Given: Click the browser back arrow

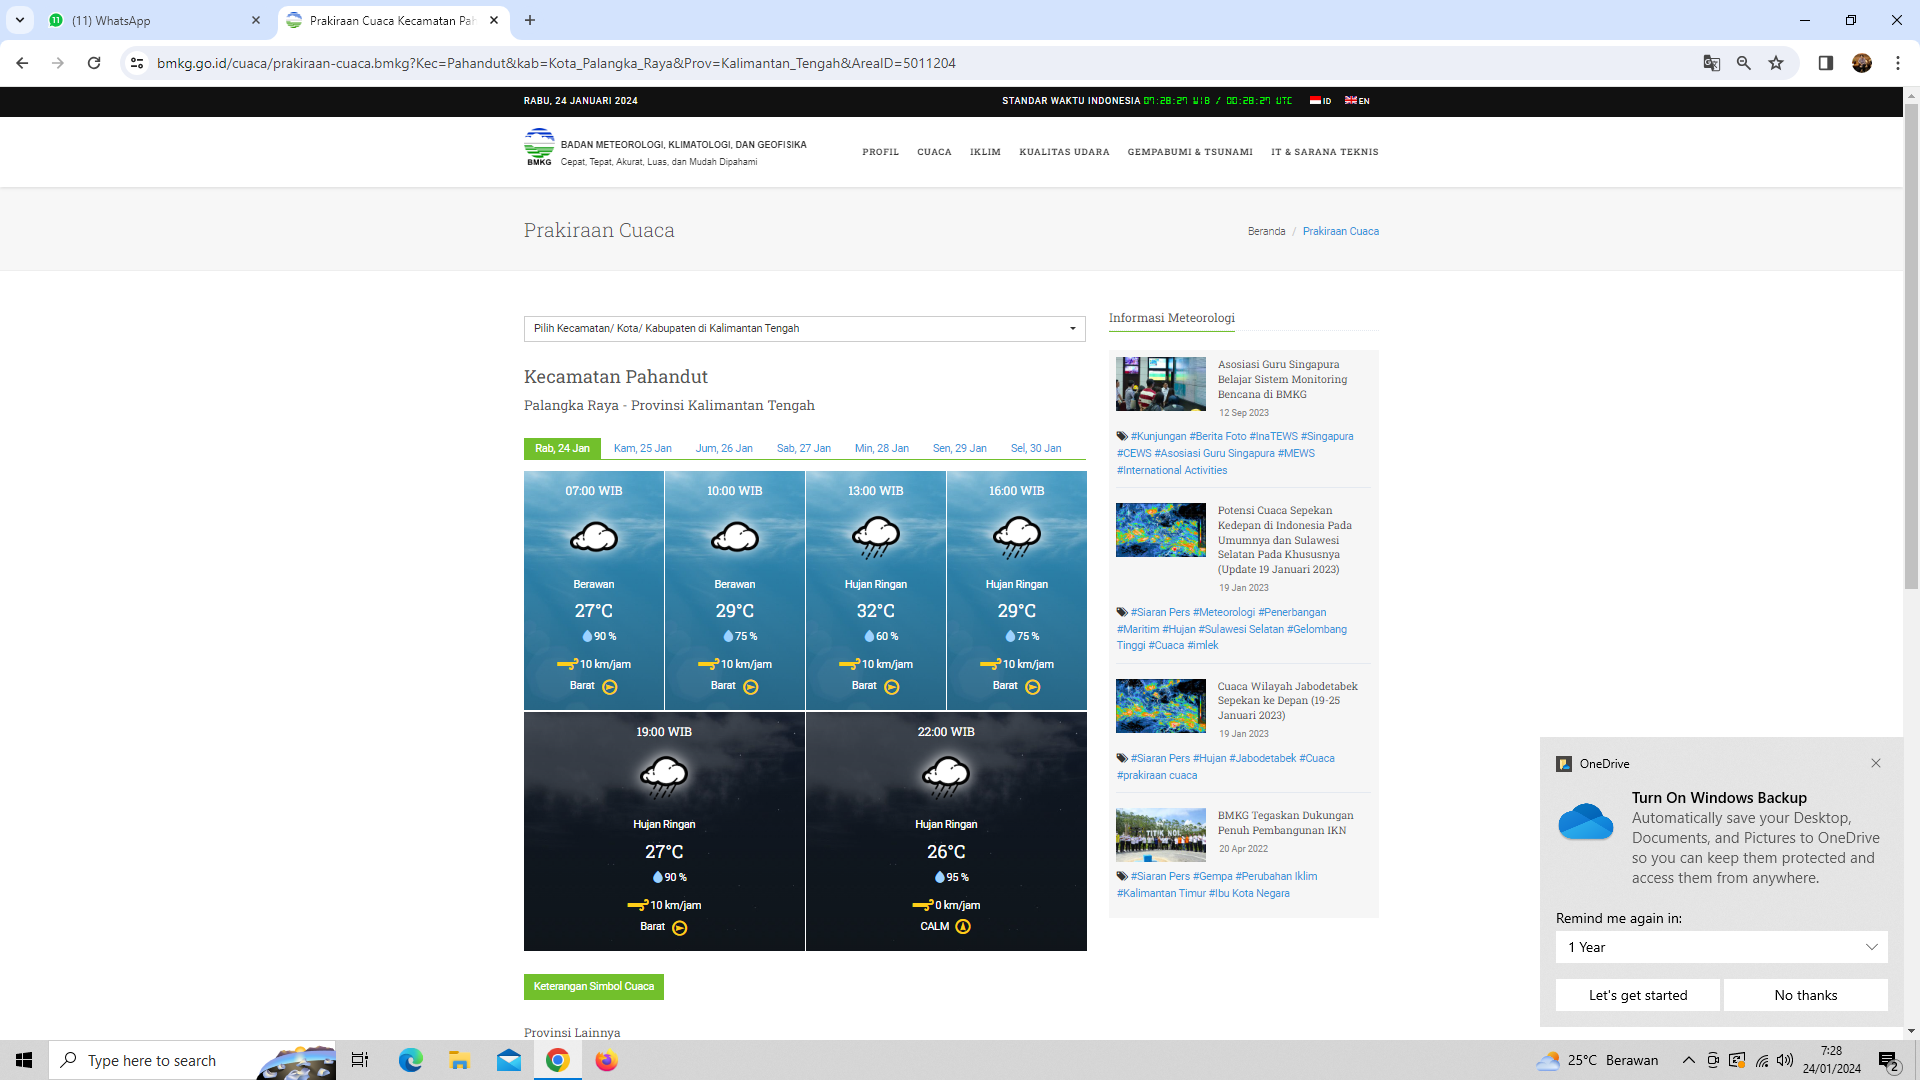Looking at the screenshot, I should [x=22, y=63].
